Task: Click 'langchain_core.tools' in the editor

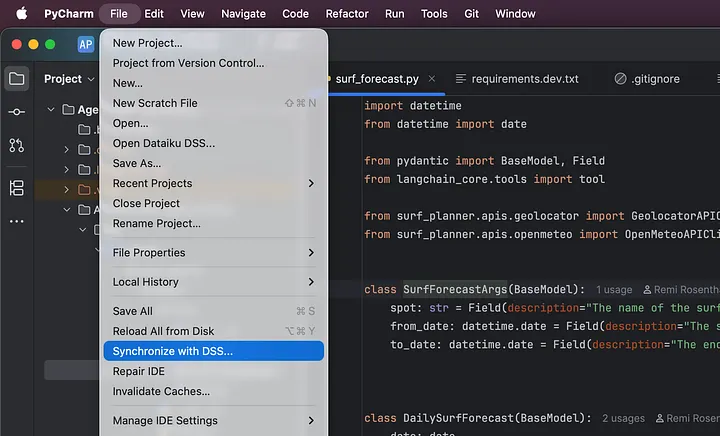Action: click(461, 179)
